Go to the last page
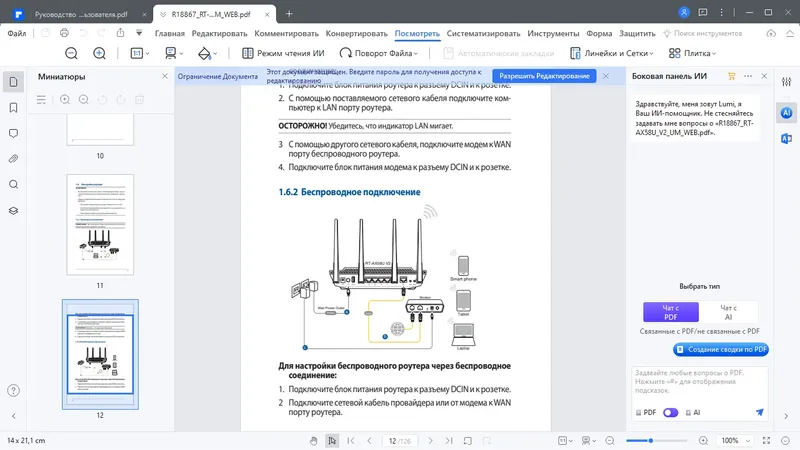 point(448,441)
